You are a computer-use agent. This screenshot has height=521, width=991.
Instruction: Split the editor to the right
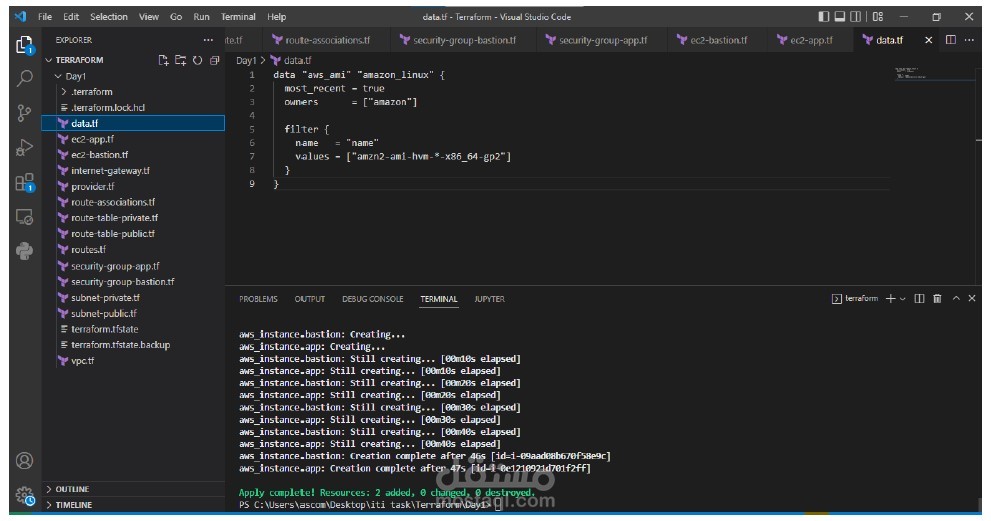pos(951,40)
